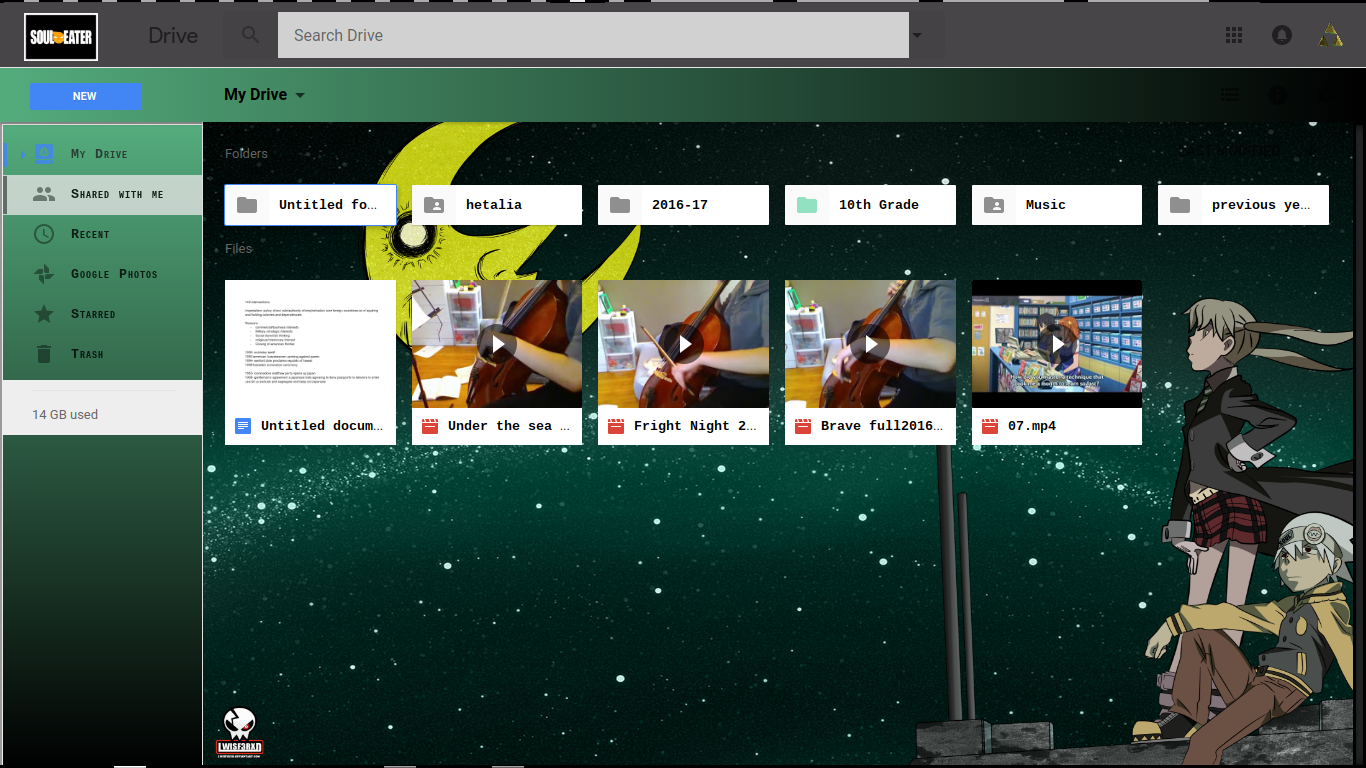Select the Brave full2016 file name
Screen dimensions: 1366x768
pos(883,426)
